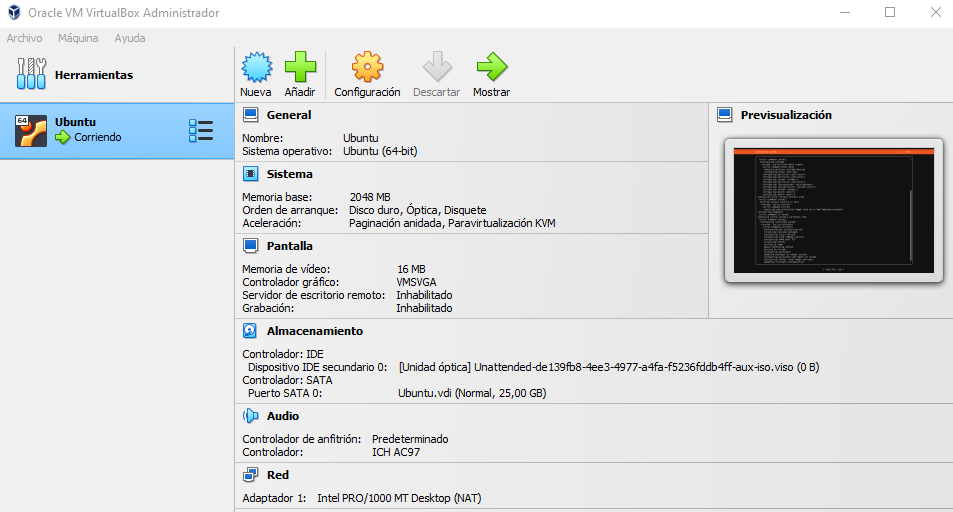Screen dimensions: 953x512
Task: Open the Ayuda menu
Action: 129,38
